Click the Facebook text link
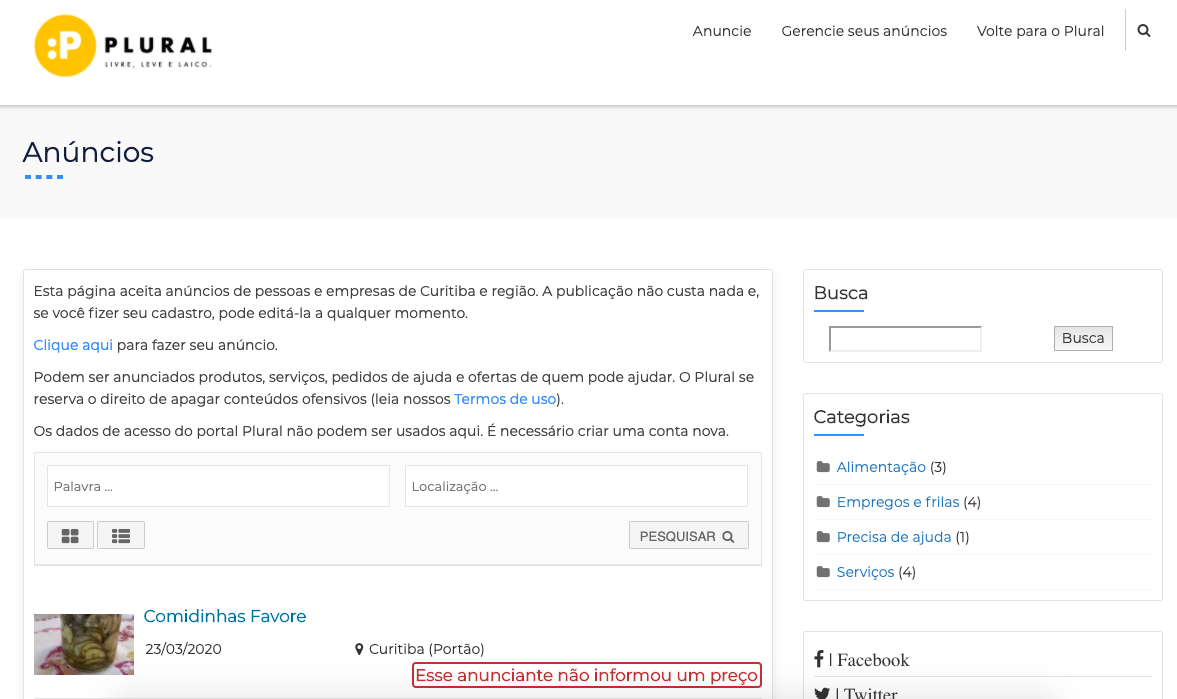This screenshot has width=1177, height=699. coord(873,660)
